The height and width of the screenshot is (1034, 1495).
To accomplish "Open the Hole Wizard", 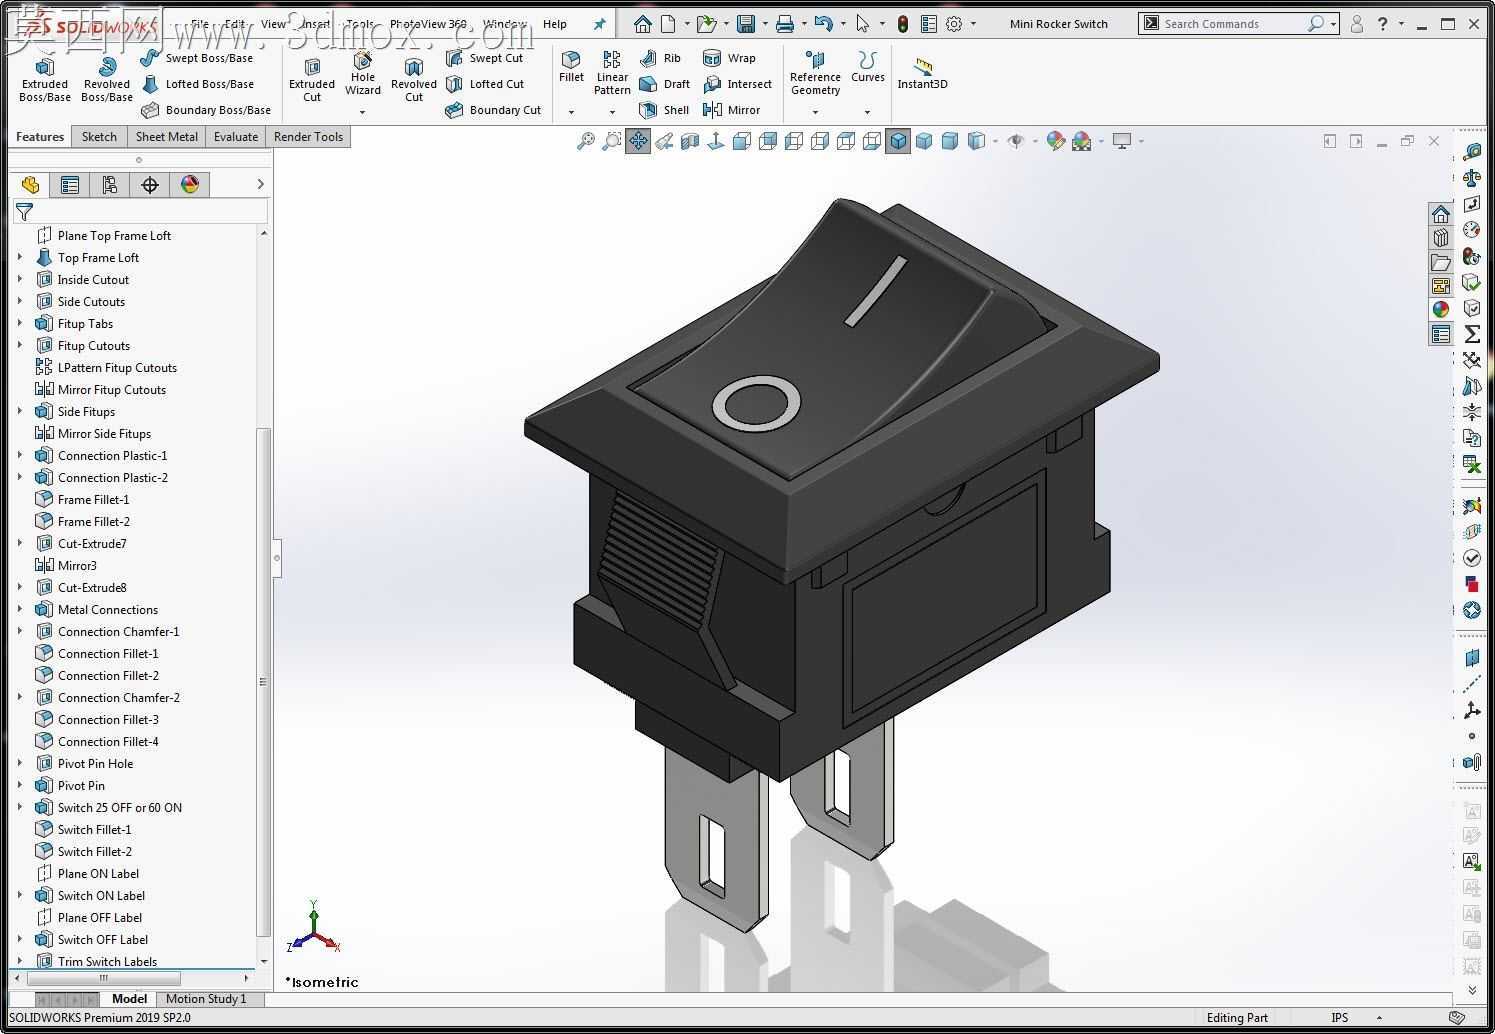I will click(x=363, y=74).
